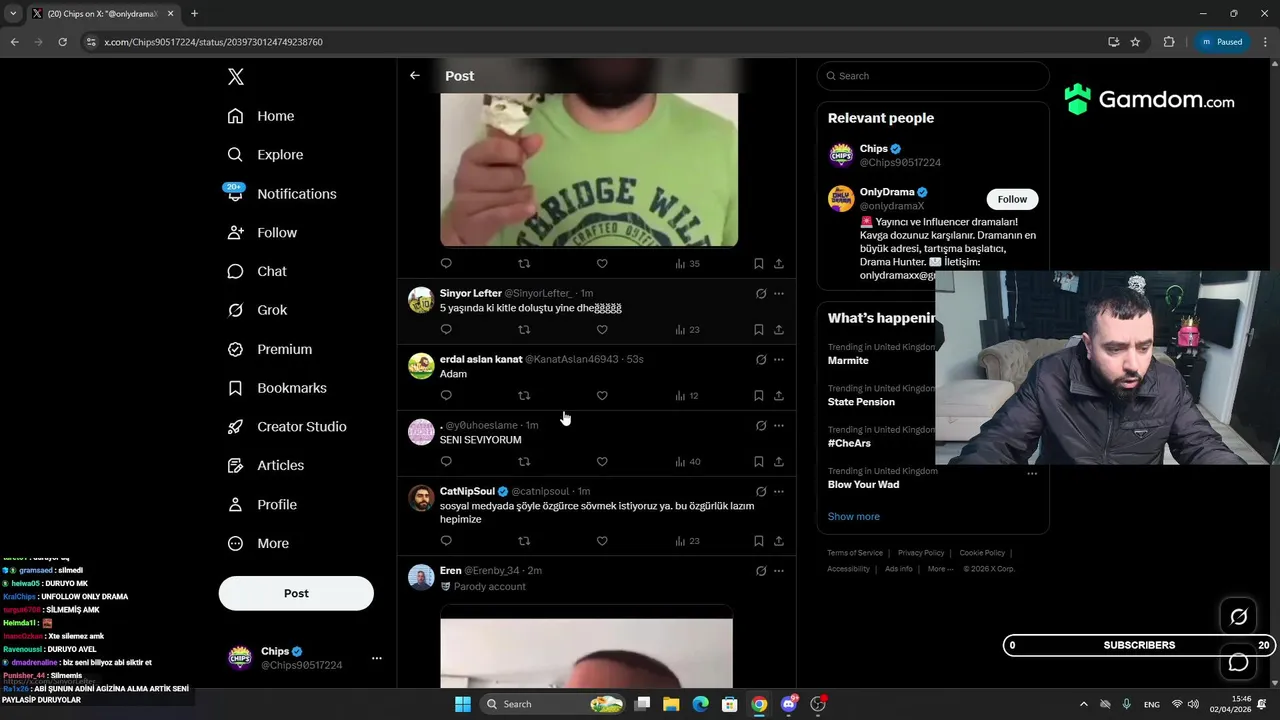Follow the OnlyDrama account
1280x720 pixels.
pyautogui.click(x=1012, y=199)
